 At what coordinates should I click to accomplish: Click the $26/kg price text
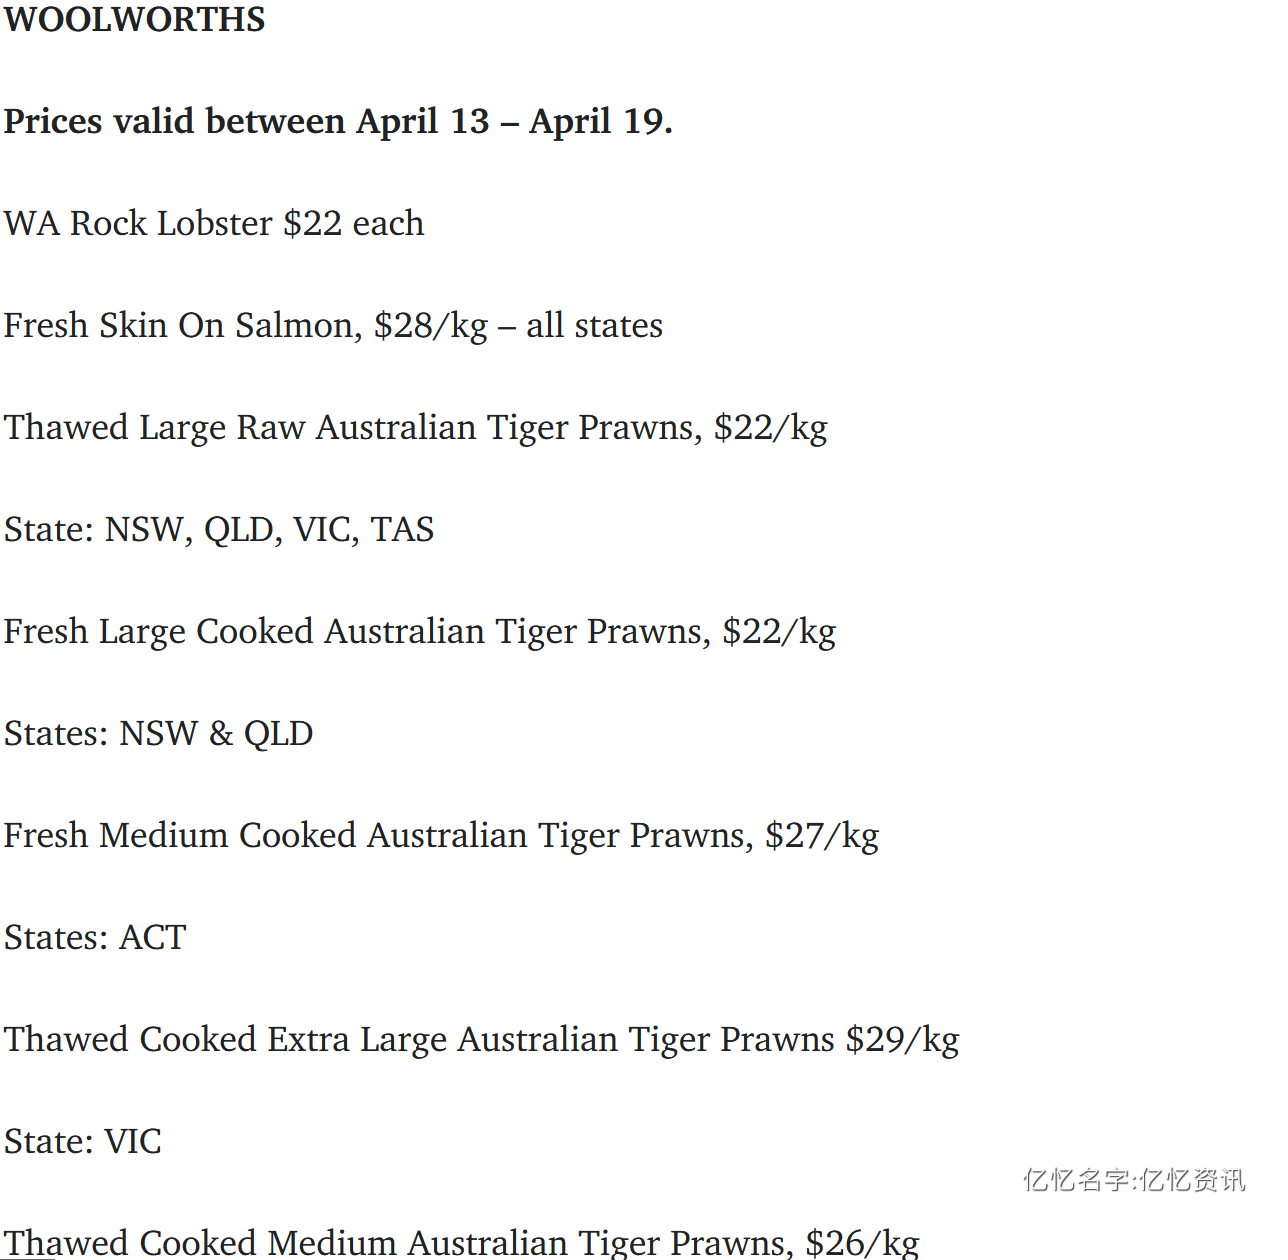863,1243
